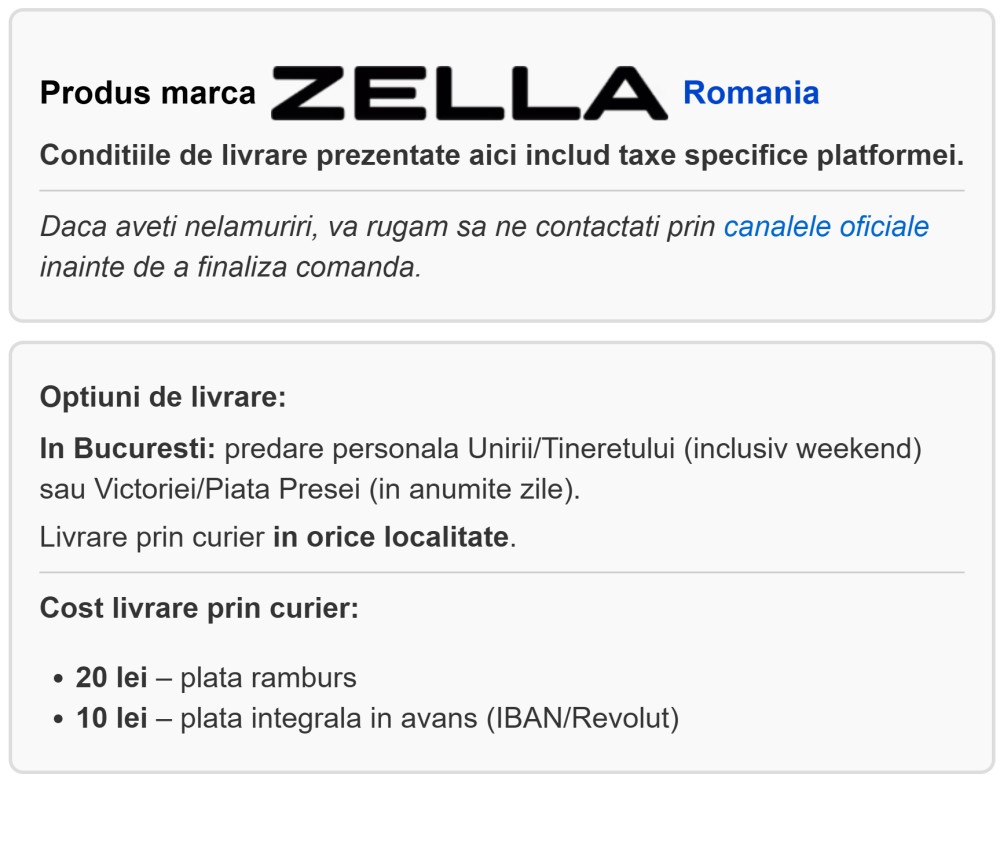Click the inclusiv weekend parenthetical

coord(802,448)
